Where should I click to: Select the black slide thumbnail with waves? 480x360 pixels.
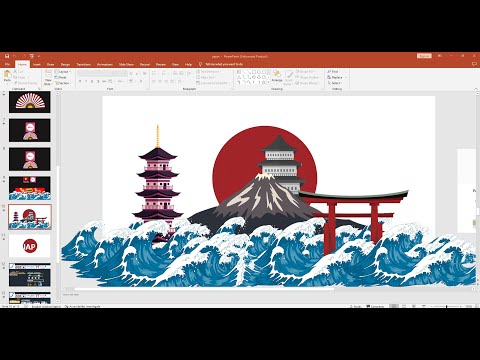pos(30,188)
